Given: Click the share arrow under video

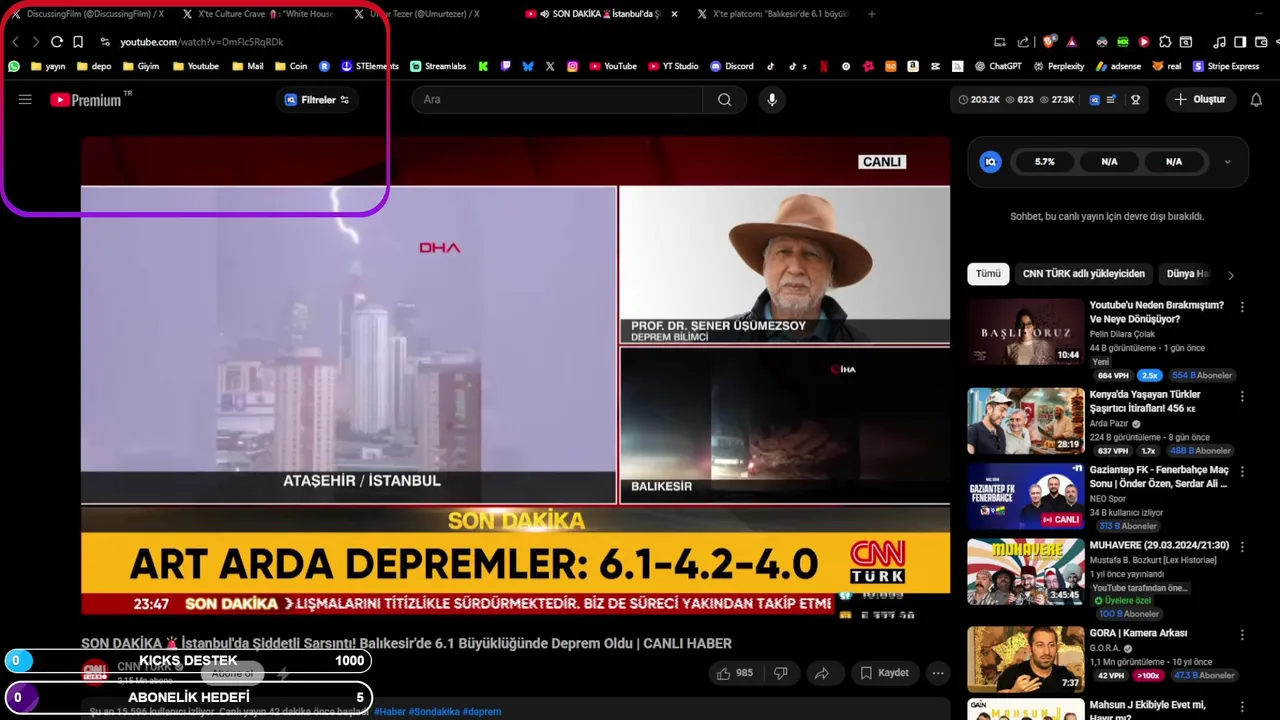Looking at the screenshot, I should pos(822,673).
